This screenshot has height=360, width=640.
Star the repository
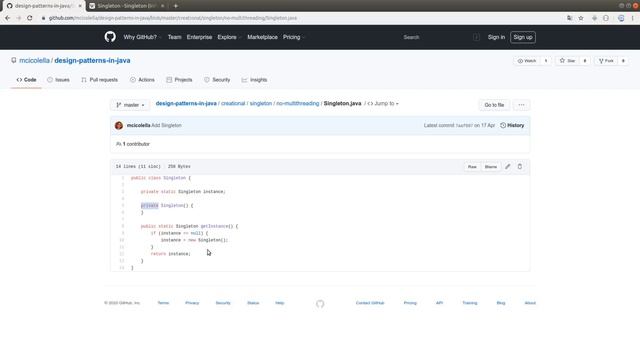click(x=567, y=61)
